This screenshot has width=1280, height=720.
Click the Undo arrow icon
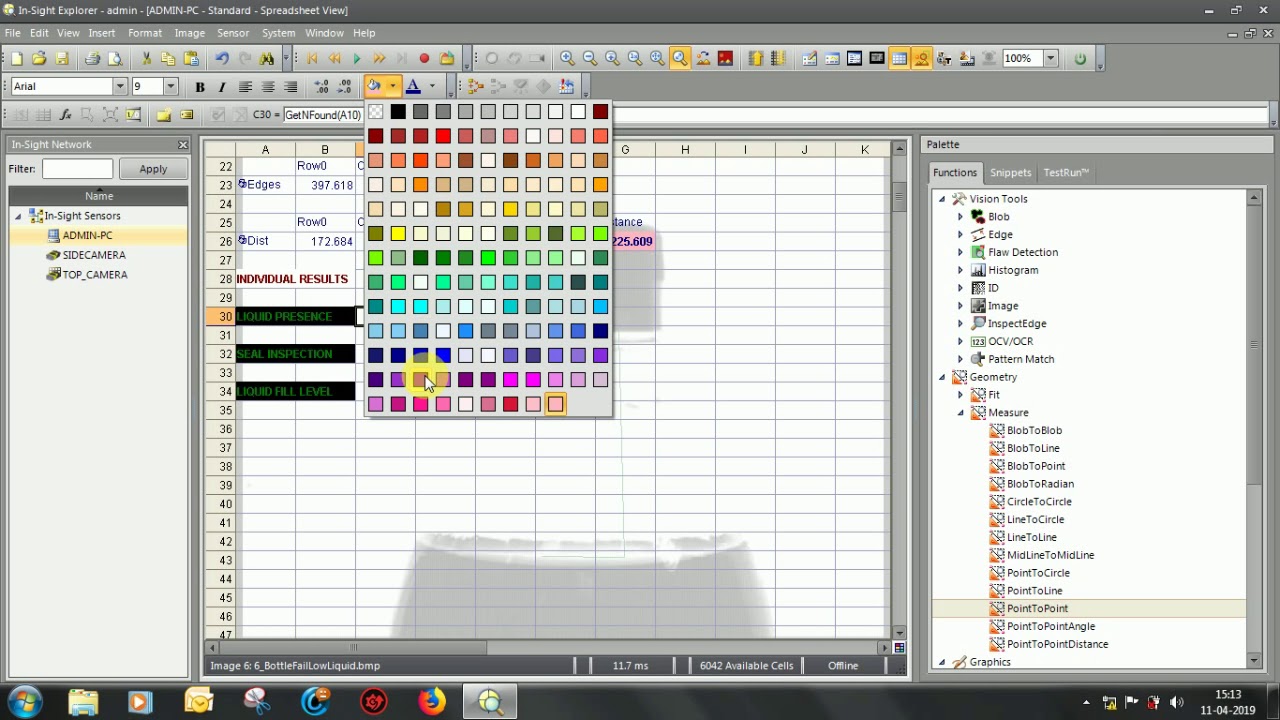point(222,59)
